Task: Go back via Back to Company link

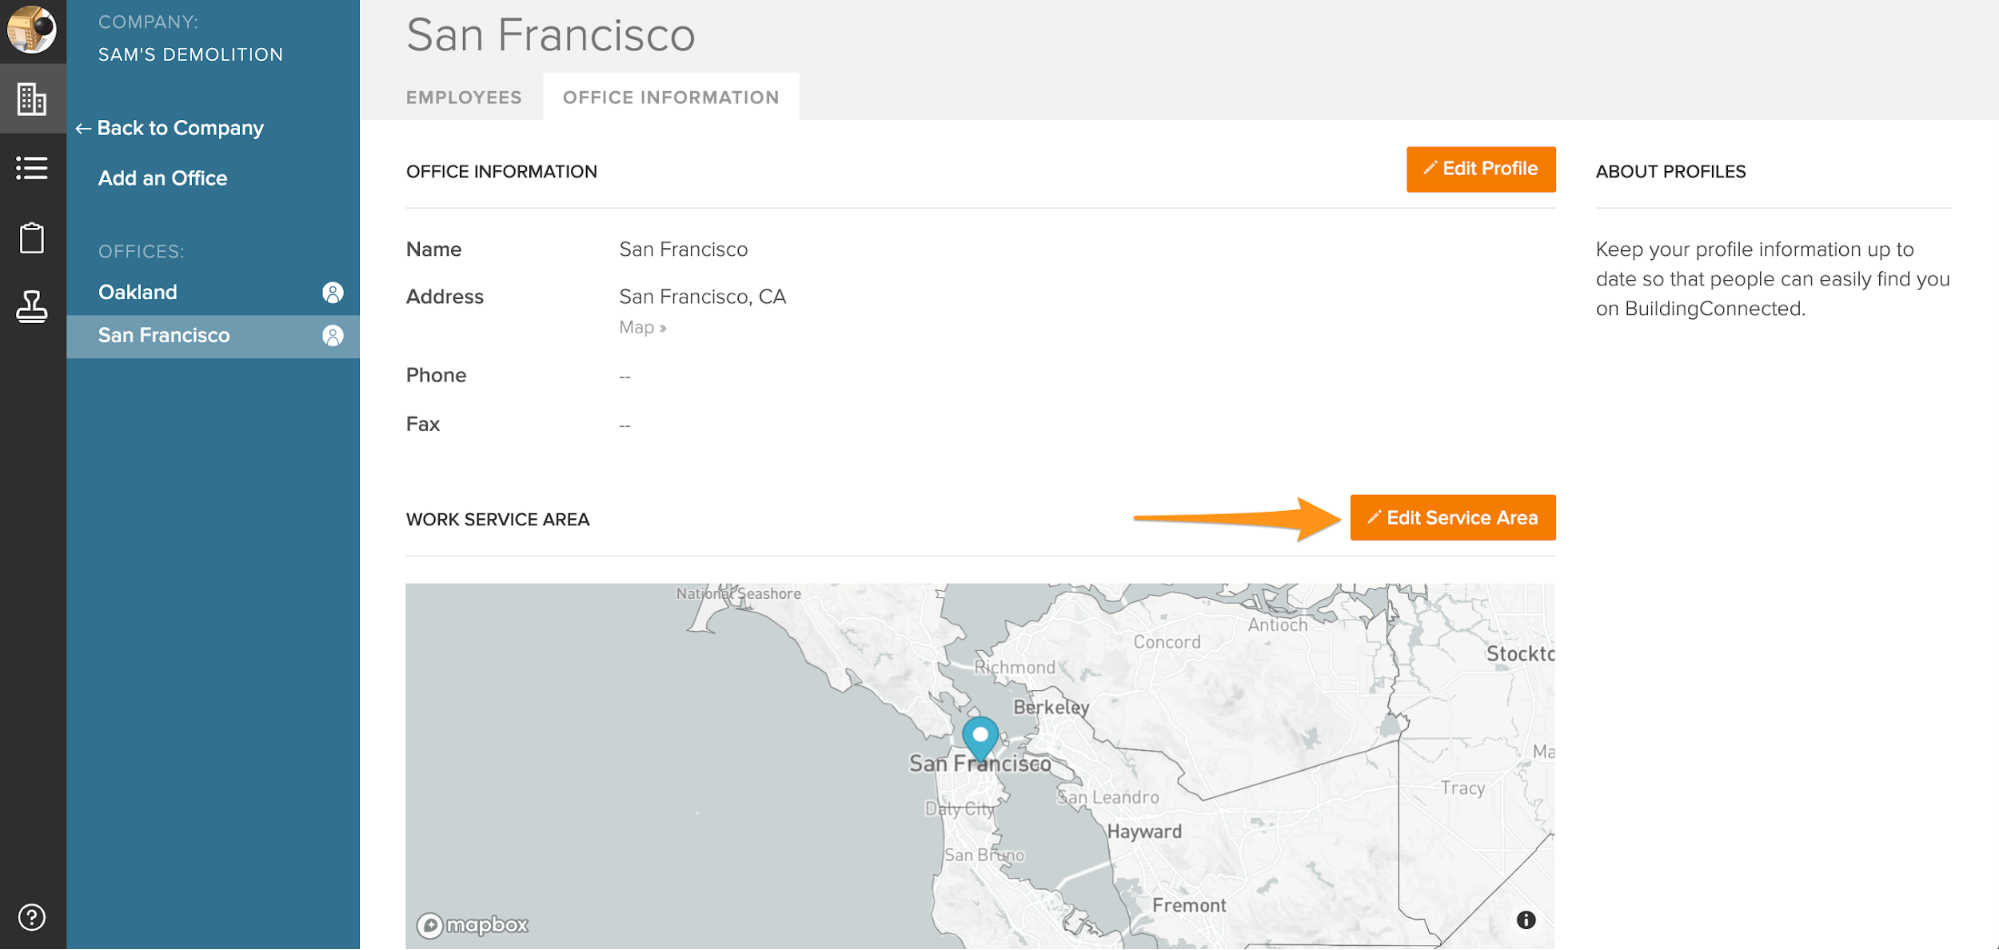Action: (x=170, y=128)
